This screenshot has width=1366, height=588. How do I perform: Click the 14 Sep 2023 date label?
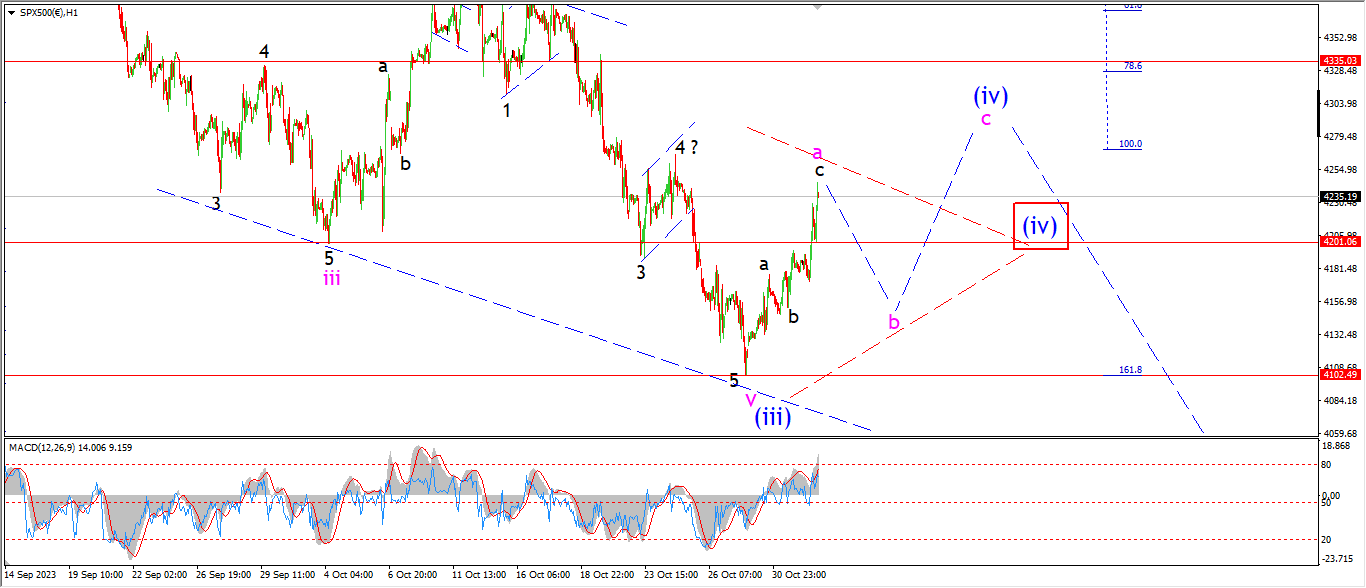31,575
